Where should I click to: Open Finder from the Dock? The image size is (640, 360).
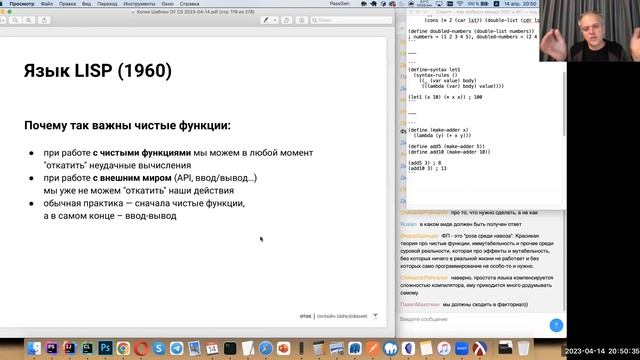(34, 348)
